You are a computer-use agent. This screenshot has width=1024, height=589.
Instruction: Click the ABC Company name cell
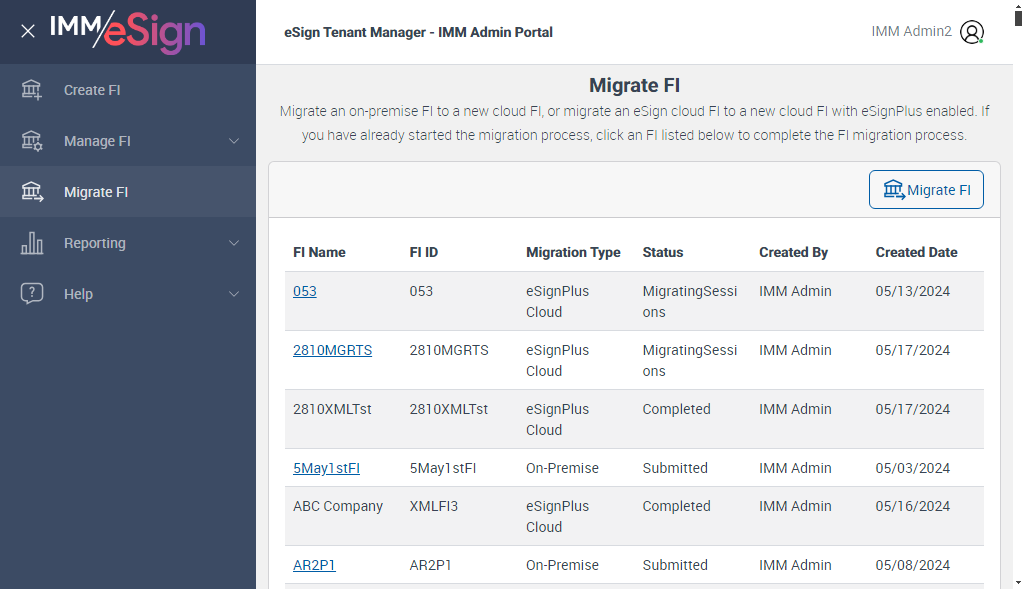click(x=338, y=506)
